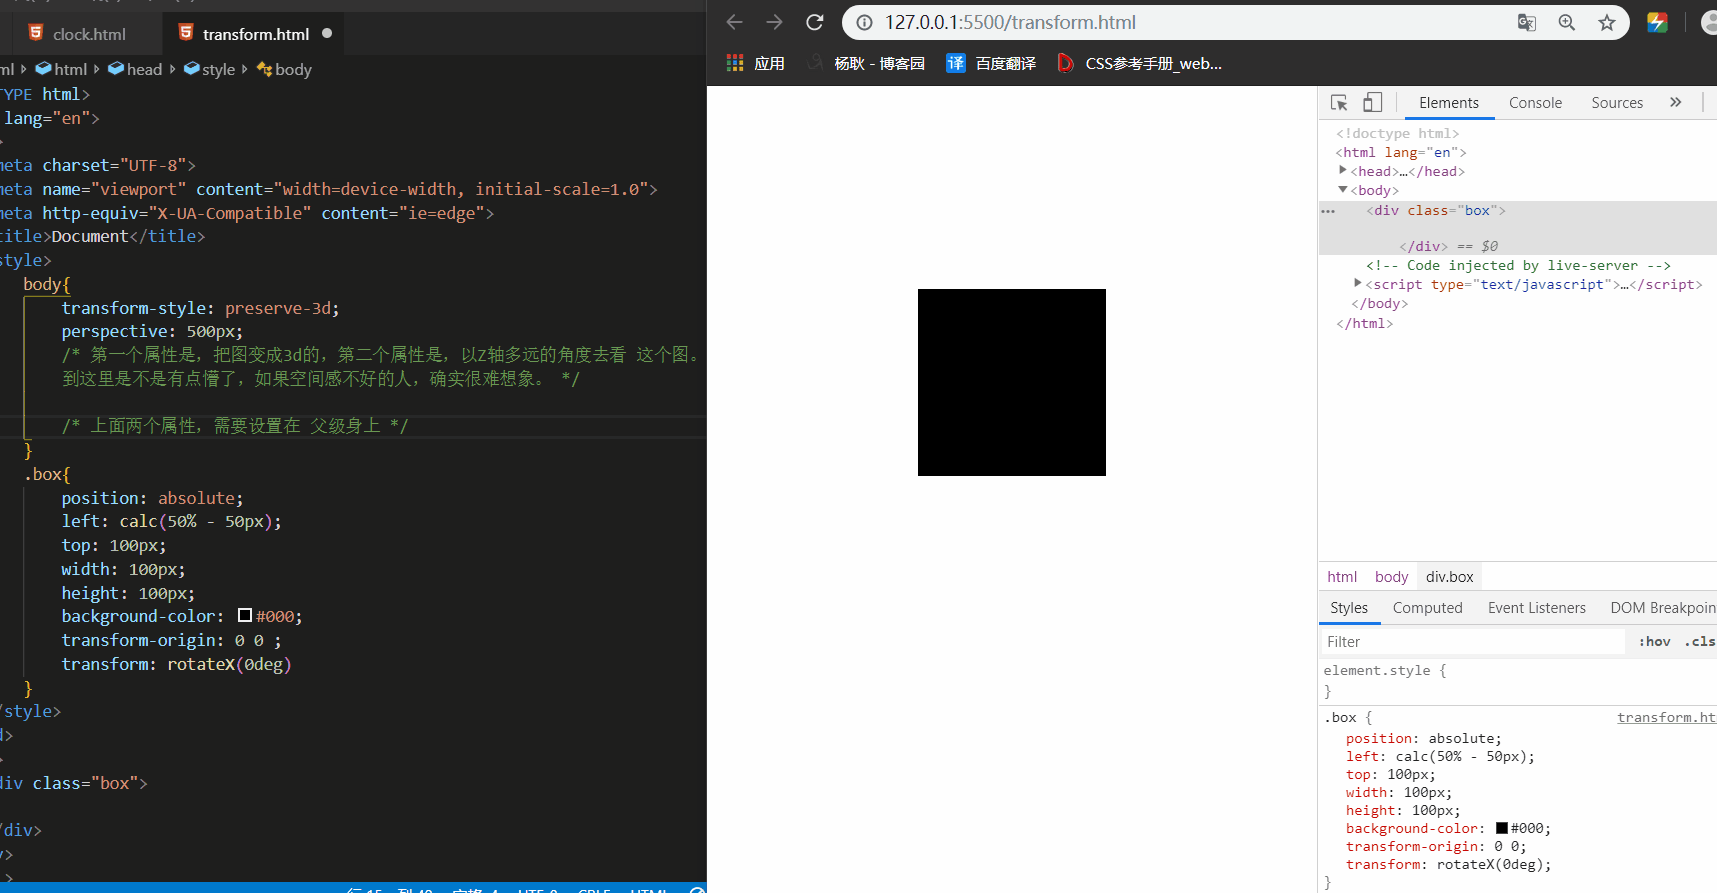The height and width of the screenshot is (893, 1717).
Task: Open the Google Translate icon in address bar
Action: [1526, 22]
